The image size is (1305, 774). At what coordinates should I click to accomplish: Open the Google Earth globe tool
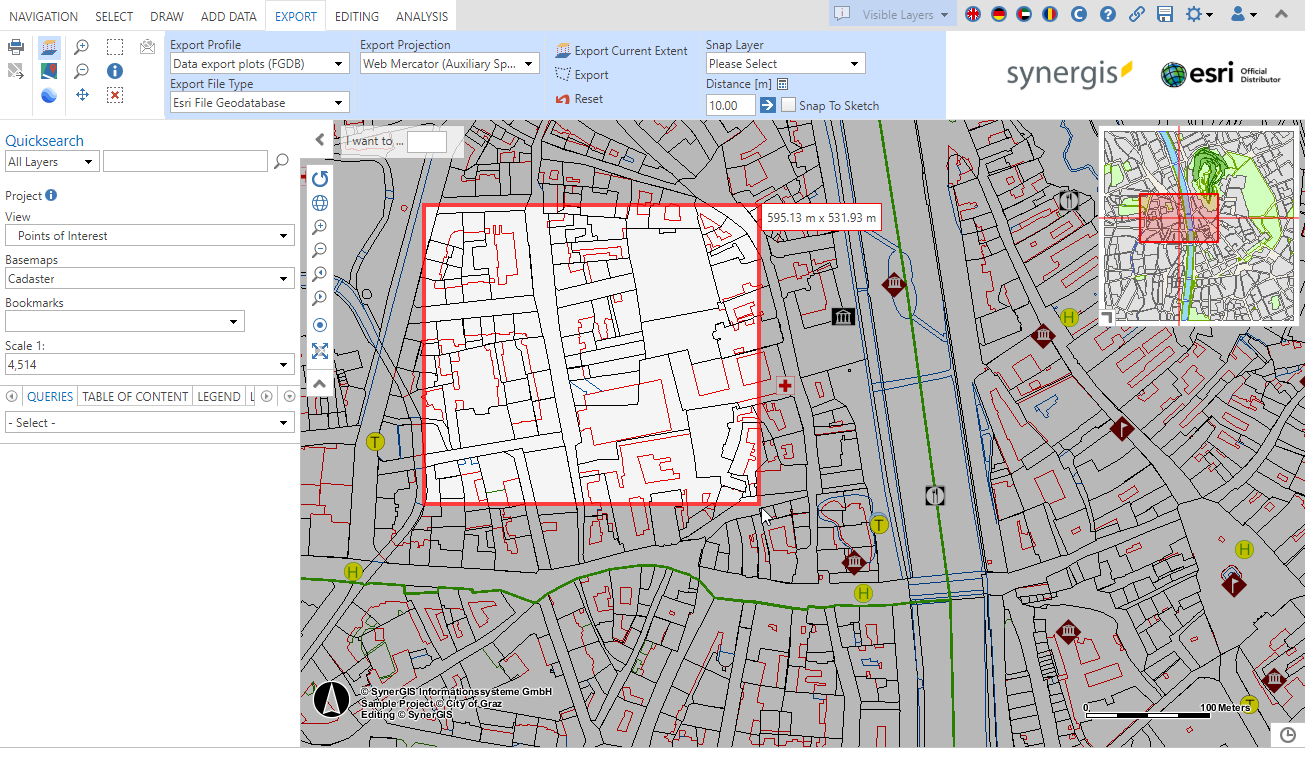pyautogui.click(x=48, y=95)
